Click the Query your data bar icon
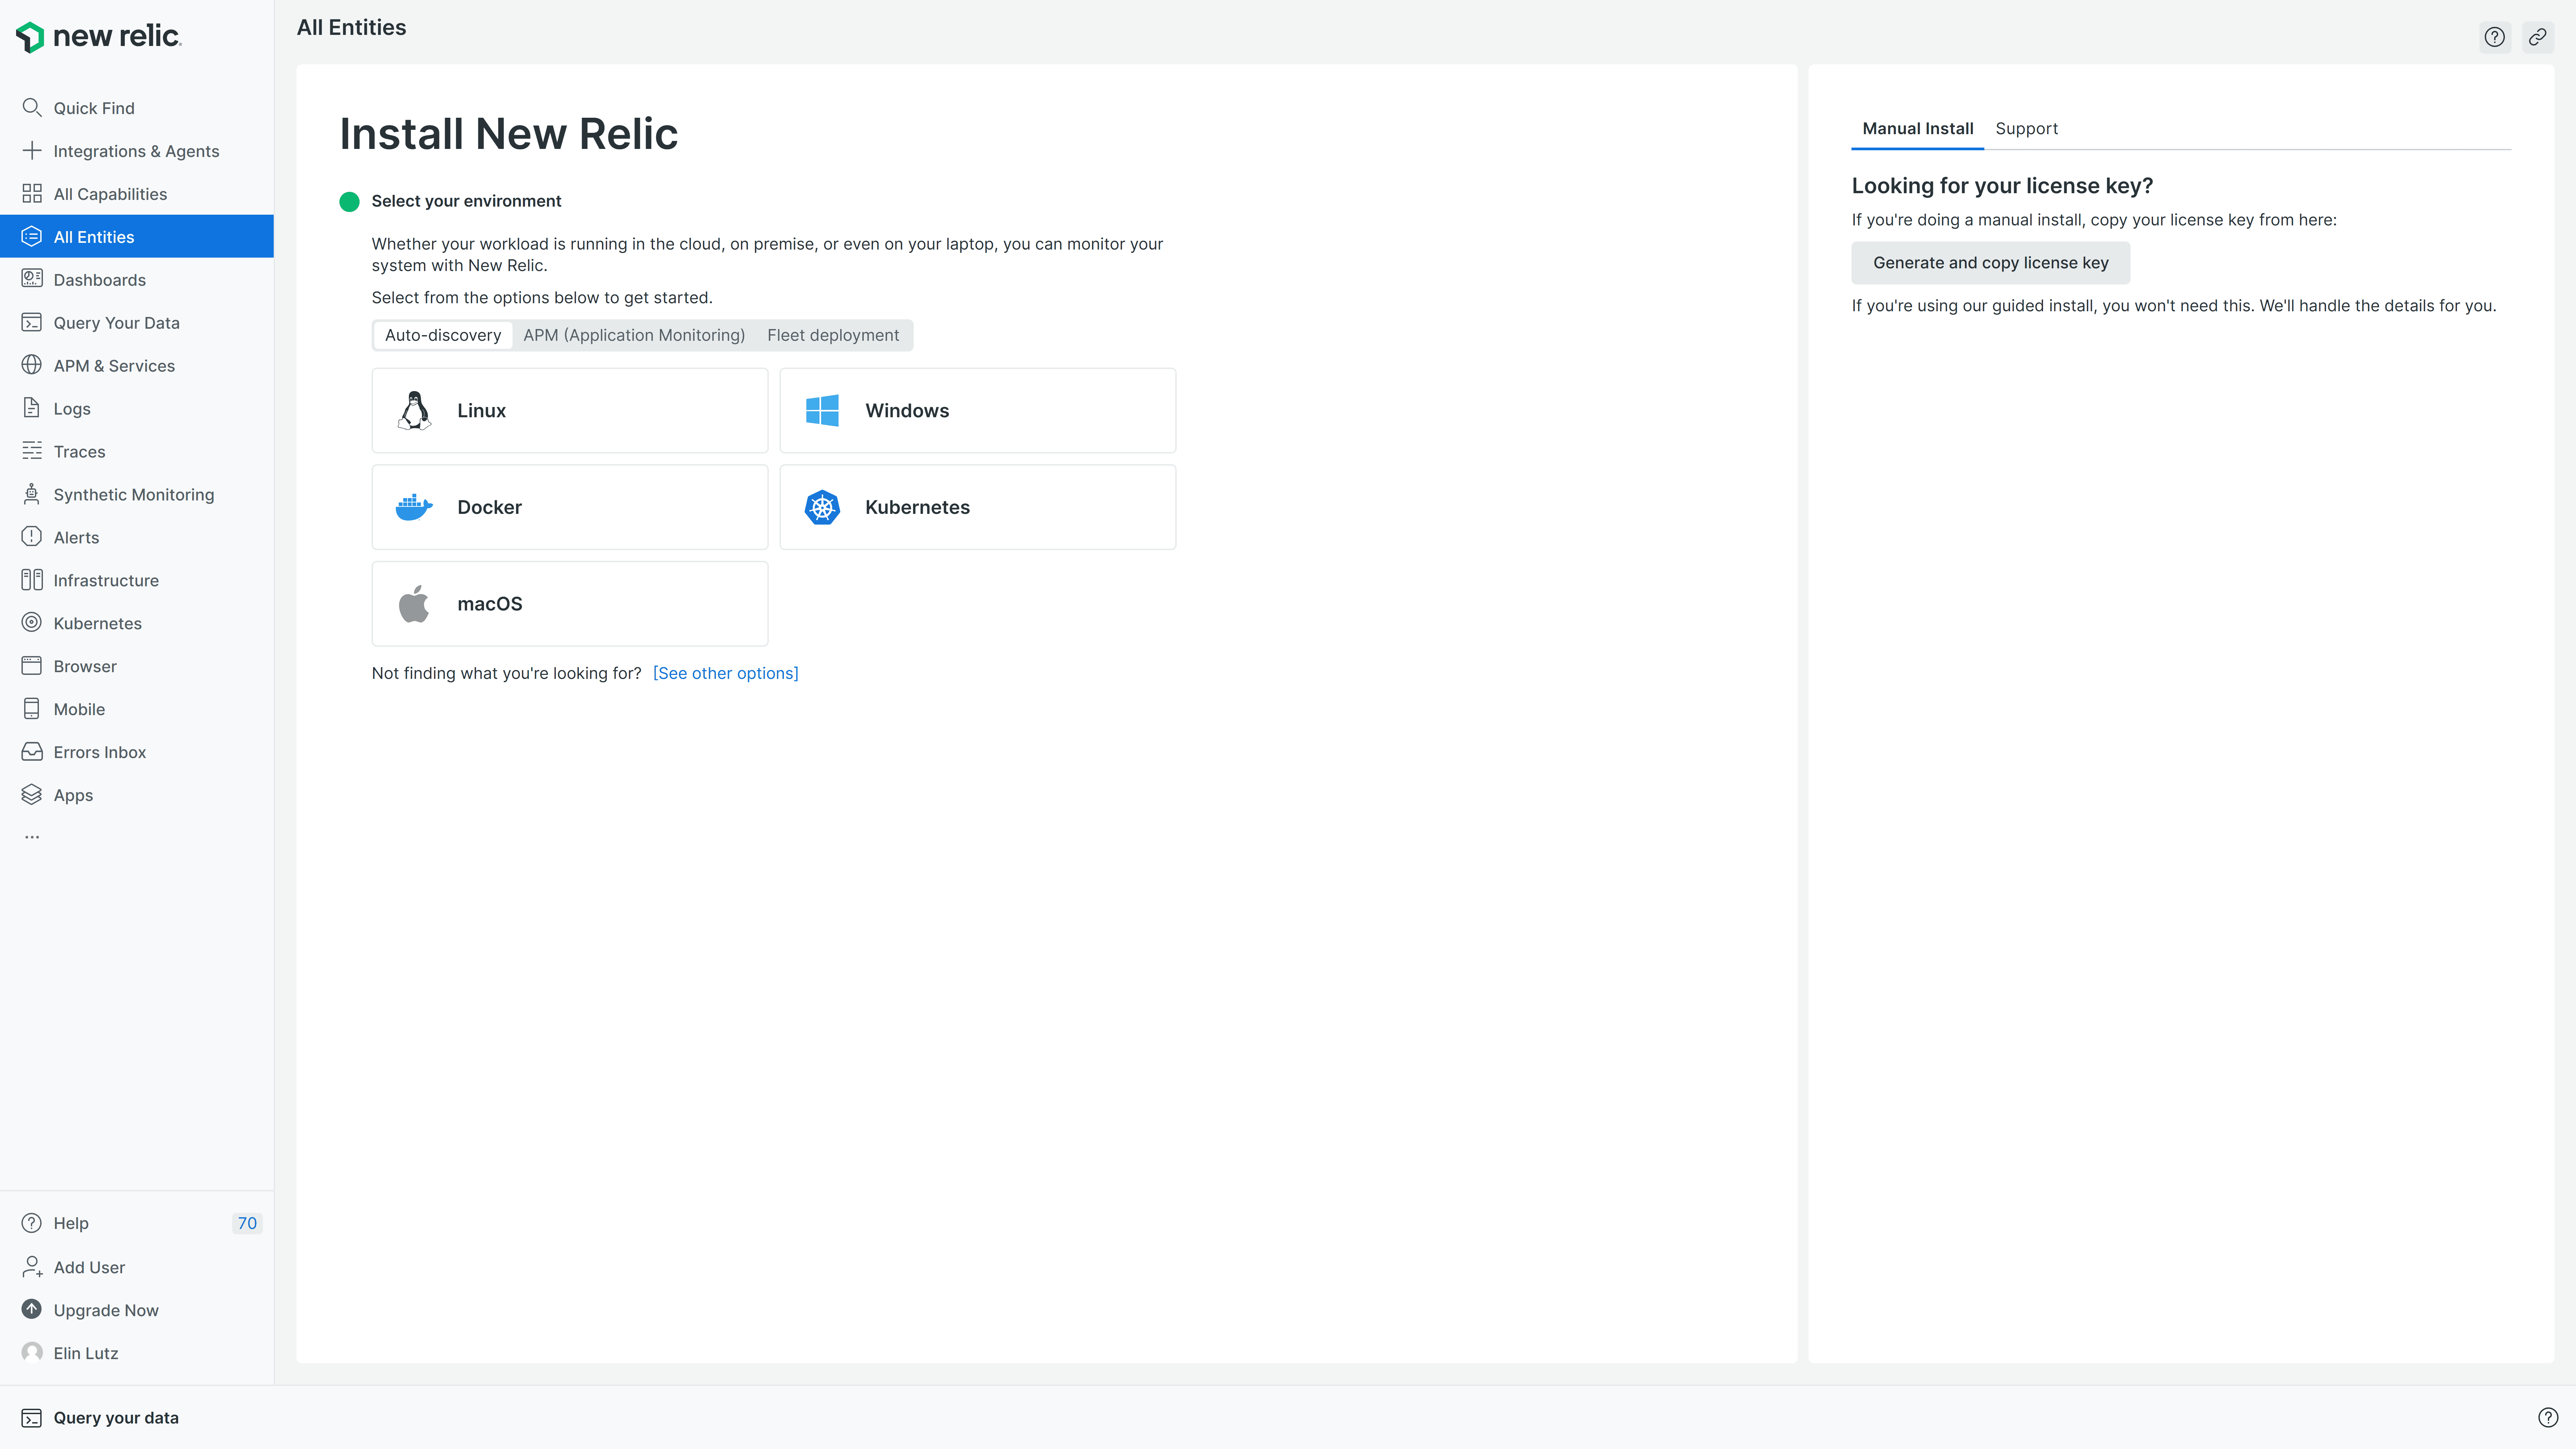 (x=32, y=1418)
